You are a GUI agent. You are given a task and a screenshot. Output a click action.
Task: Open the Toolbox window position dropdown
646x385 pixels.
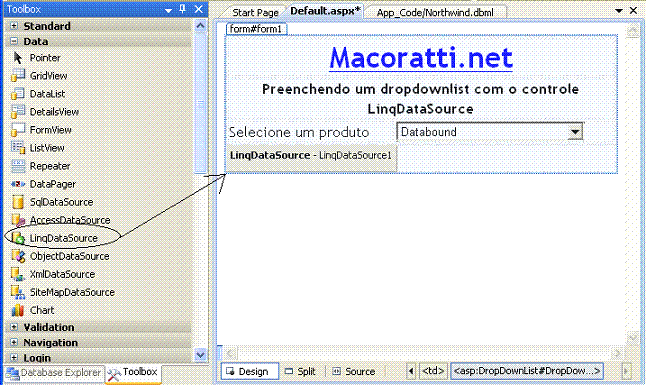point(168,10)
